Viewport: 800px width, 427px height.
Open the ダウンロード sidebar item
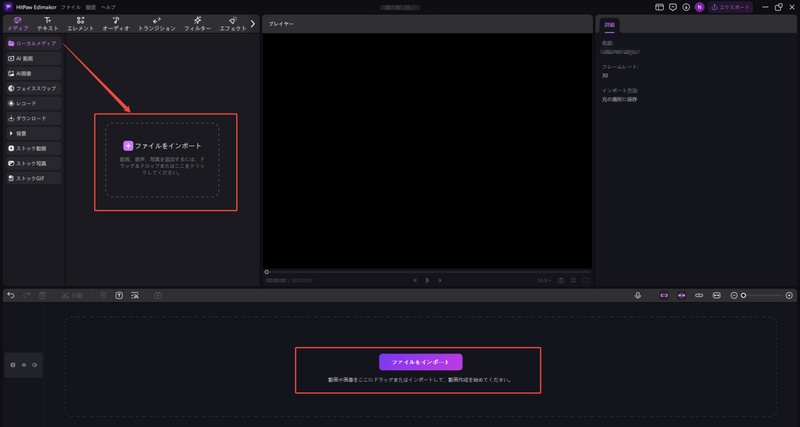[x=34, y=118]
